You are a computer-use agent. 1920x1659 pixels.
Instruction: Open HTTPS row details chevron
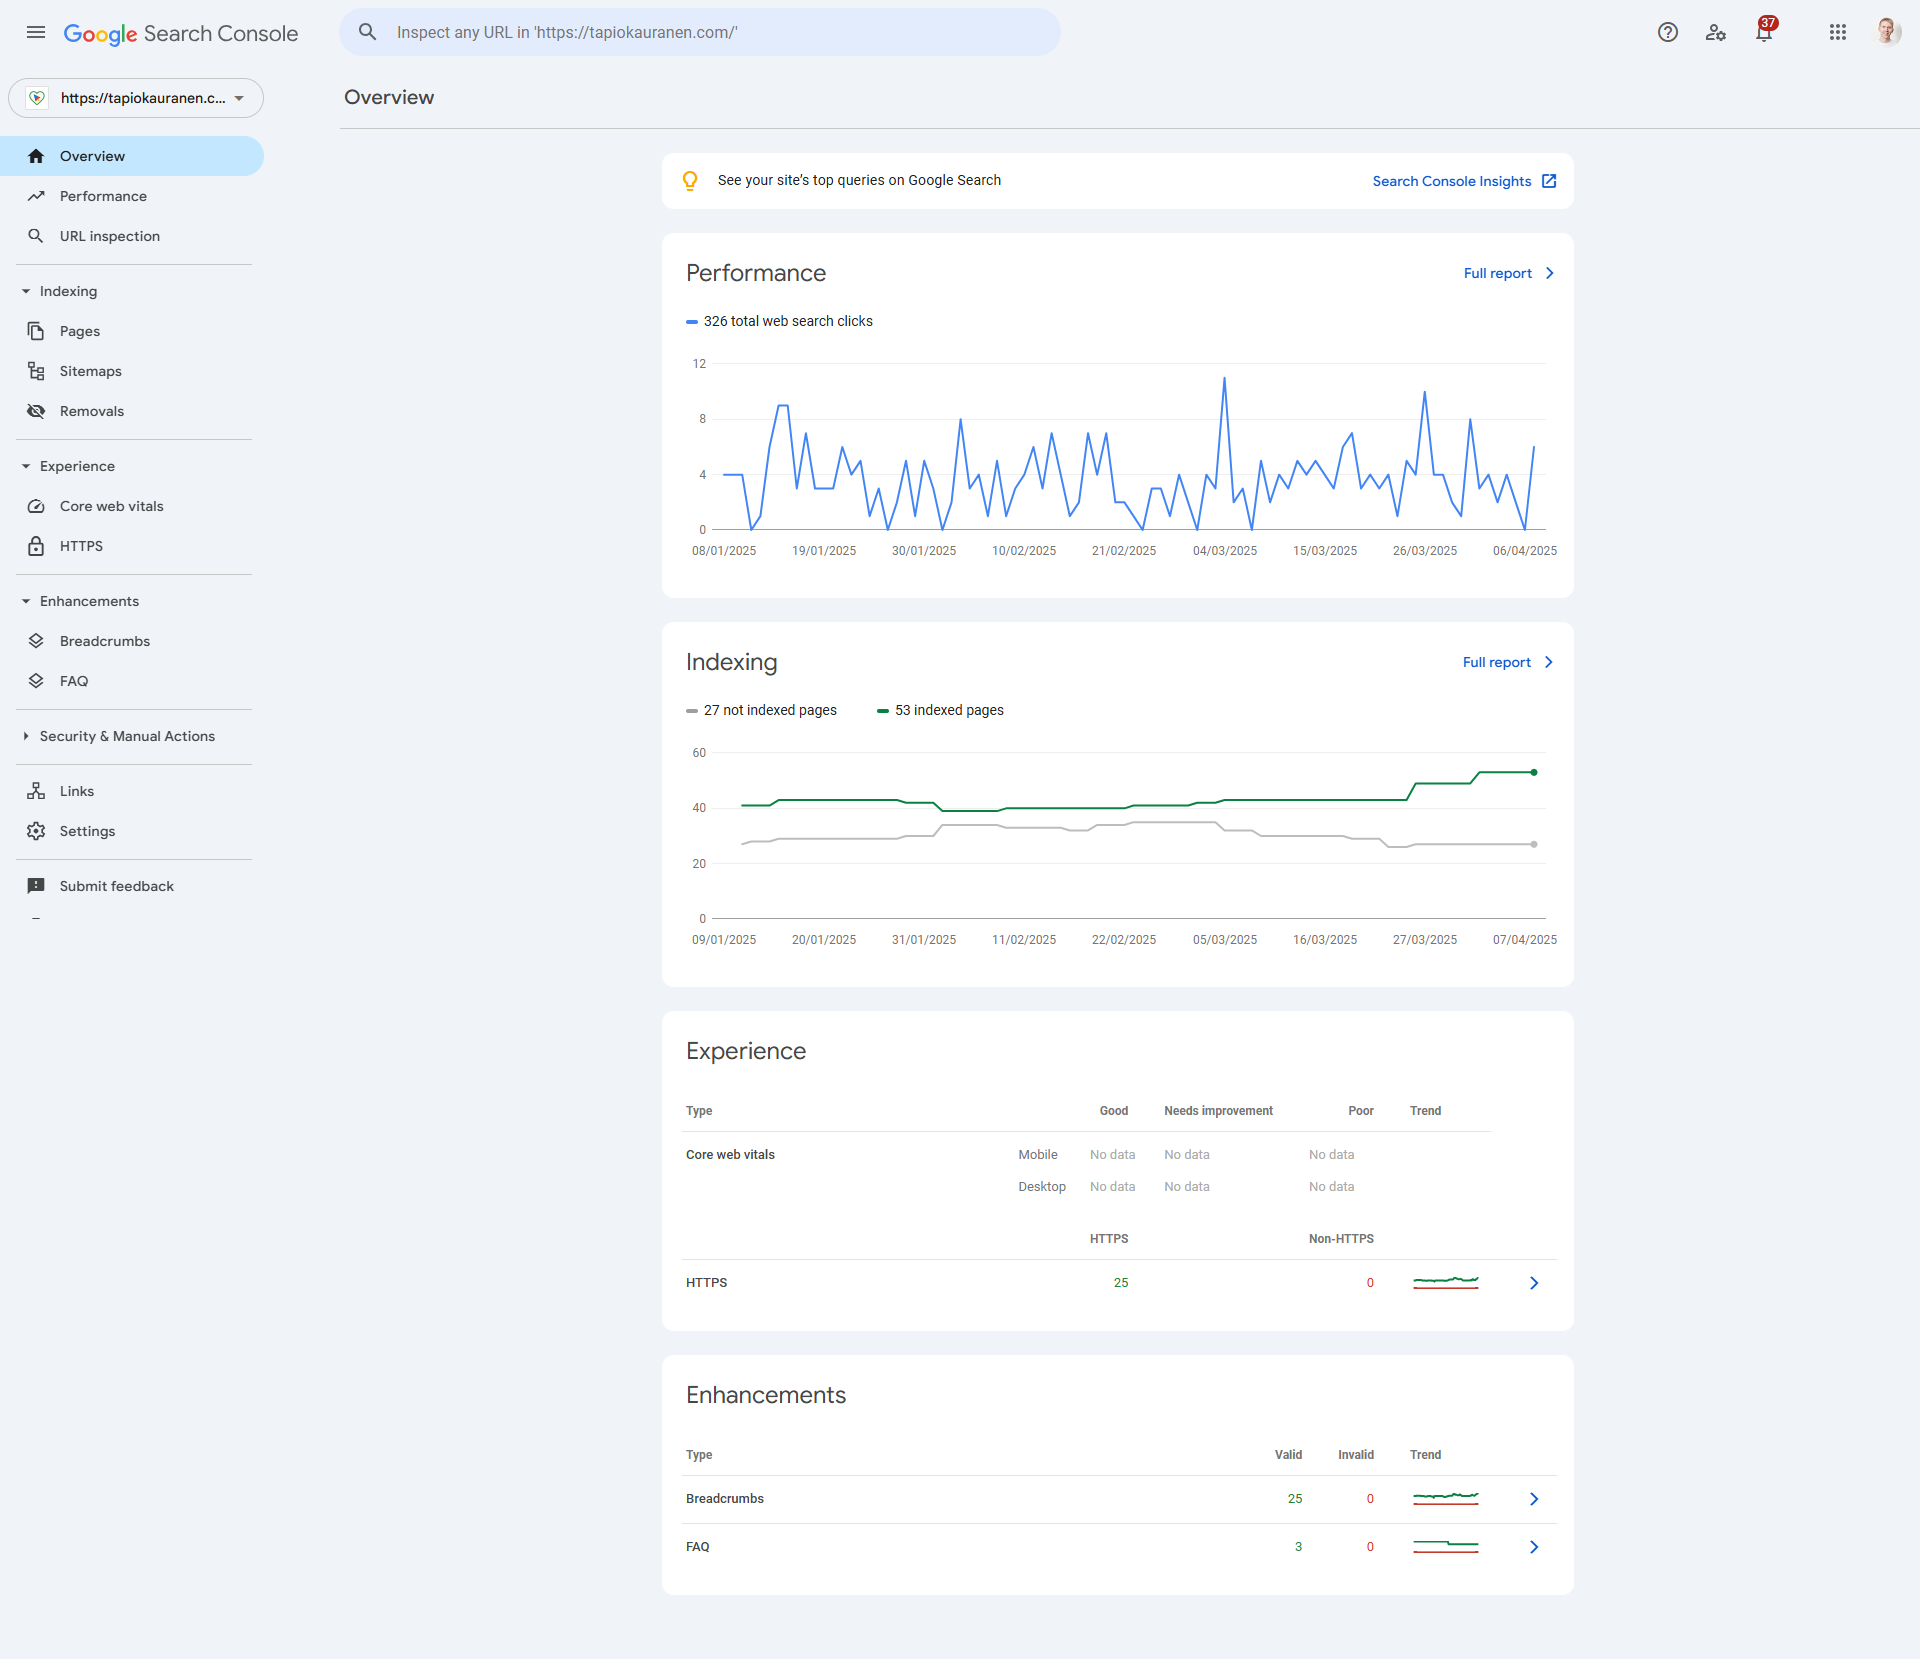point(1534,1283)
